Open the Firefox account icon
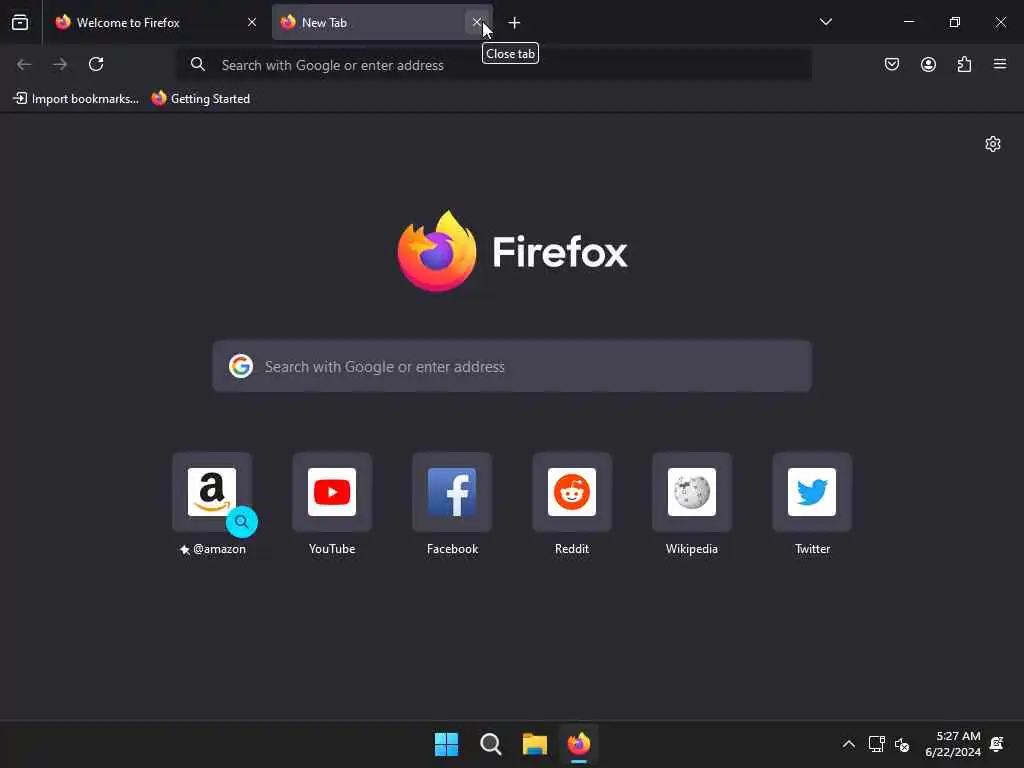This screenshot has height=768, width=1024. tap(928, 64)
